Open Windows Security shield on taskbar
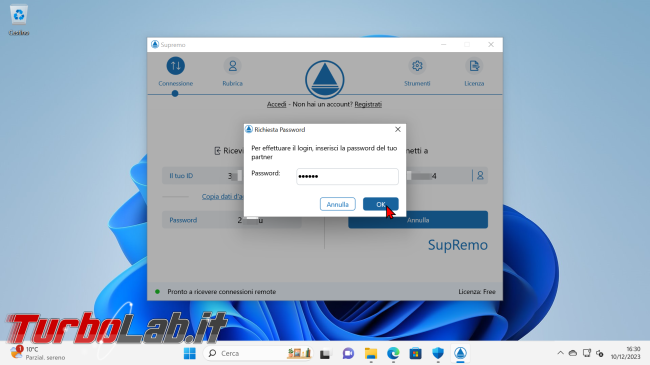Viewport: 650px width, 365px height. pos(438,353)
